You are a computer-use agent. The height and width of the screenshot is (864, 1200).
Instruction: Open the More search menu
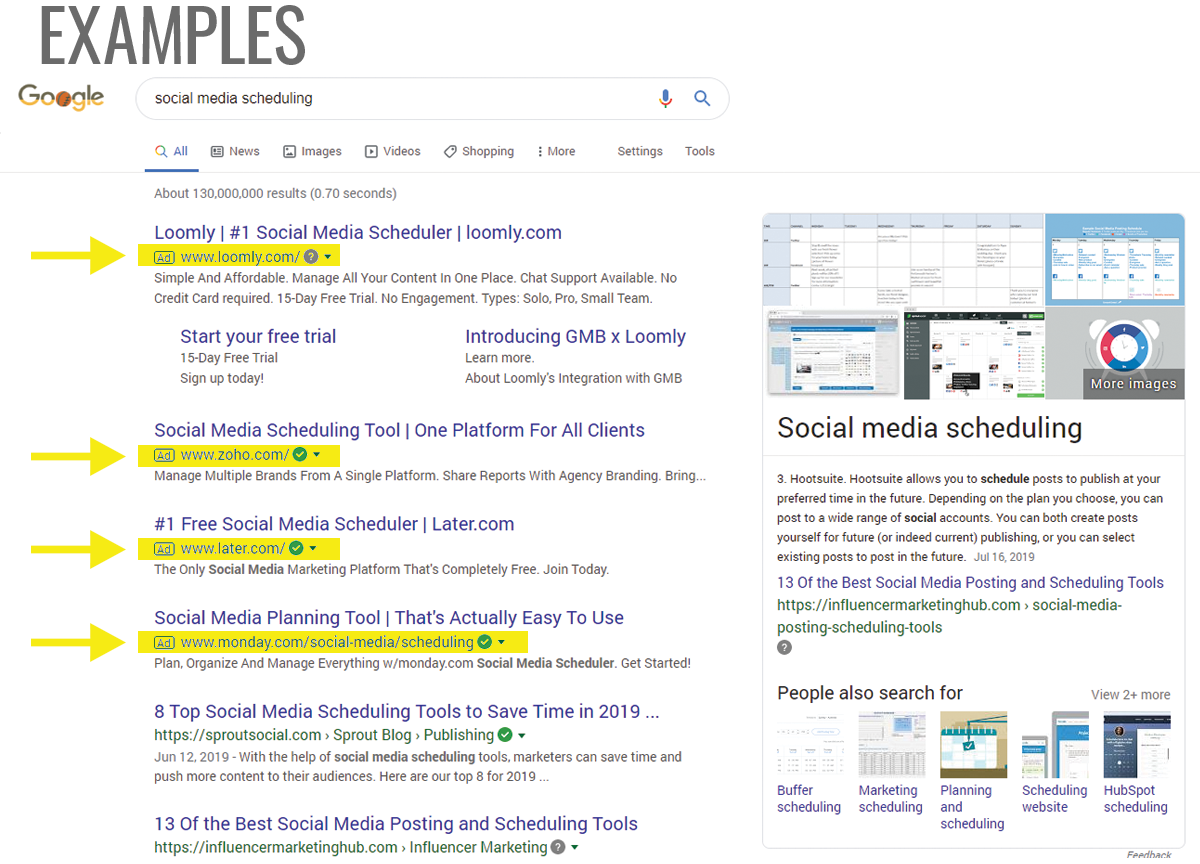click(x=556, y=151)
